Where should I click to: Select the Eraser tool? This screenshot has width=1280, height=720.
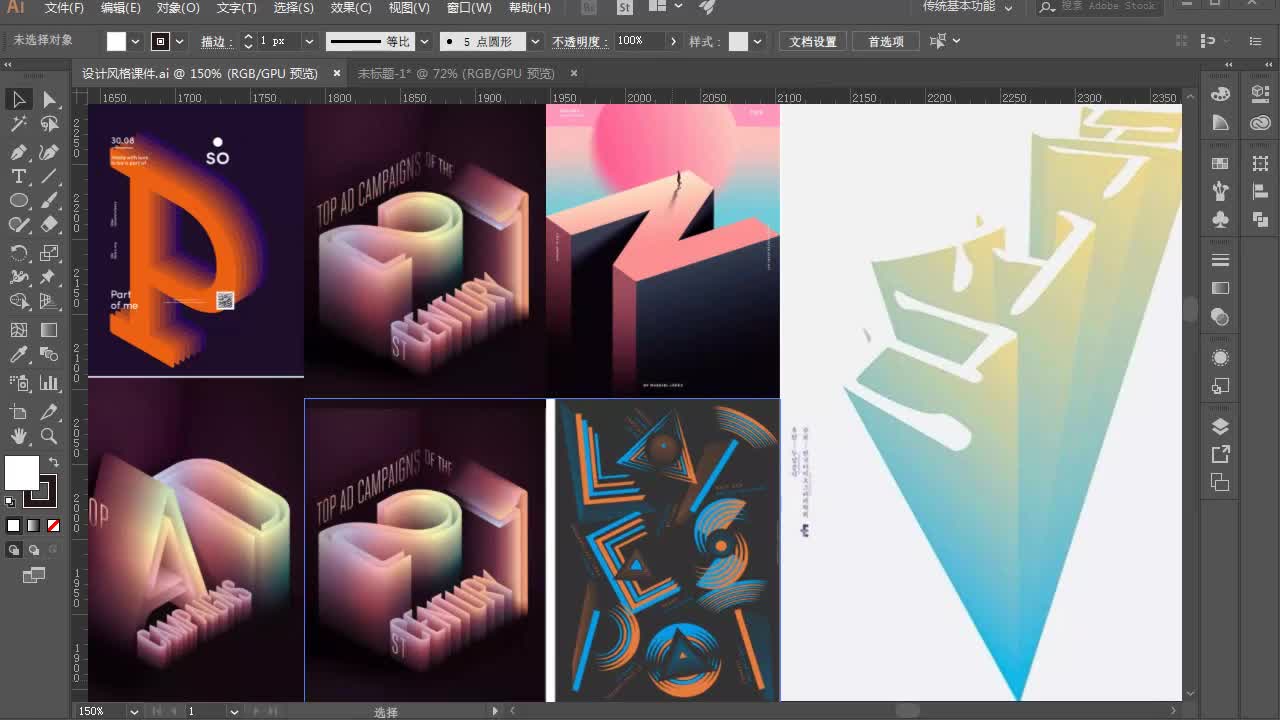pos(49,224)
